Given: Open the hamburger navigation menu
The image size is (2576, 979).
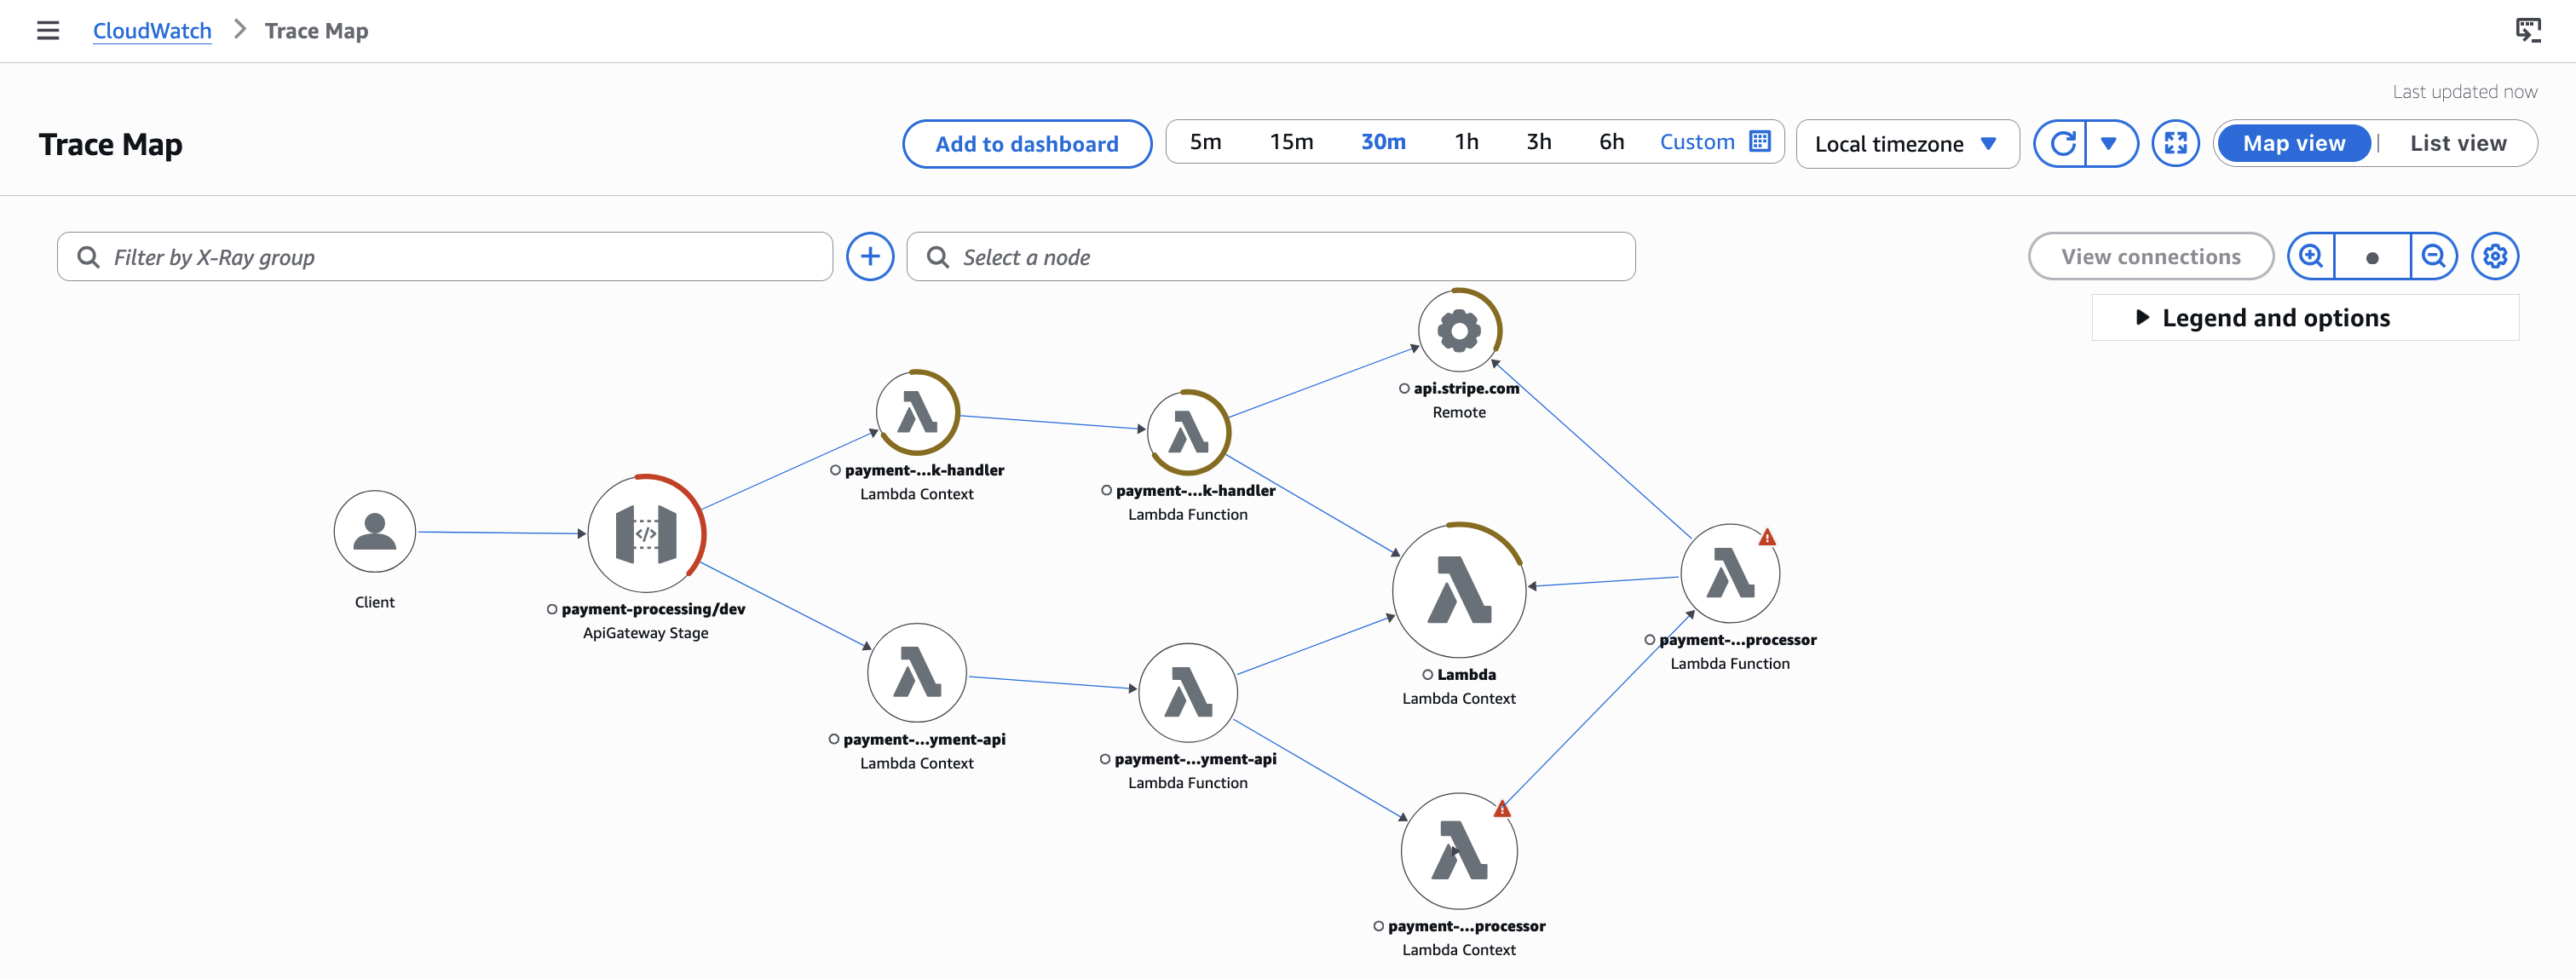Looking at the screenshot, I should pos(47,31).
